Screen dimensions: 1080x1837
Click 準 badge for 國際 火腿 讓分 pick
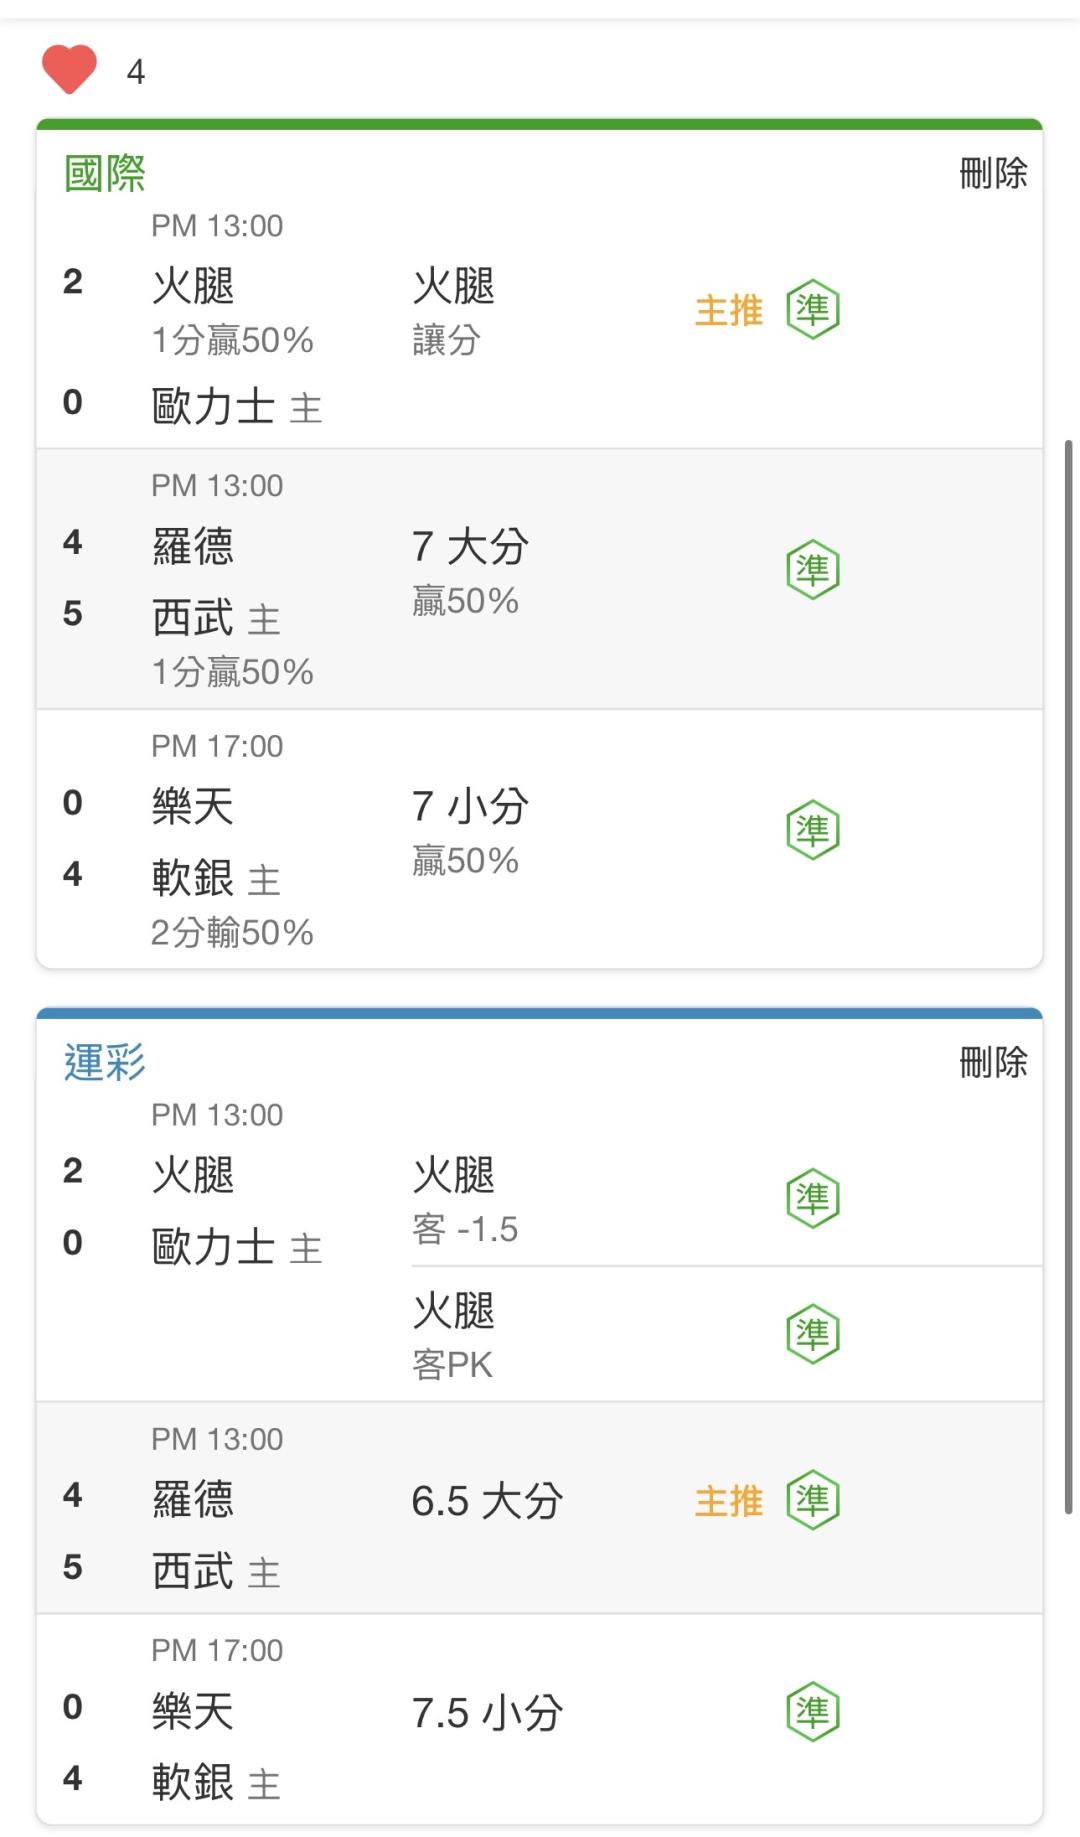tap(812, 310)
